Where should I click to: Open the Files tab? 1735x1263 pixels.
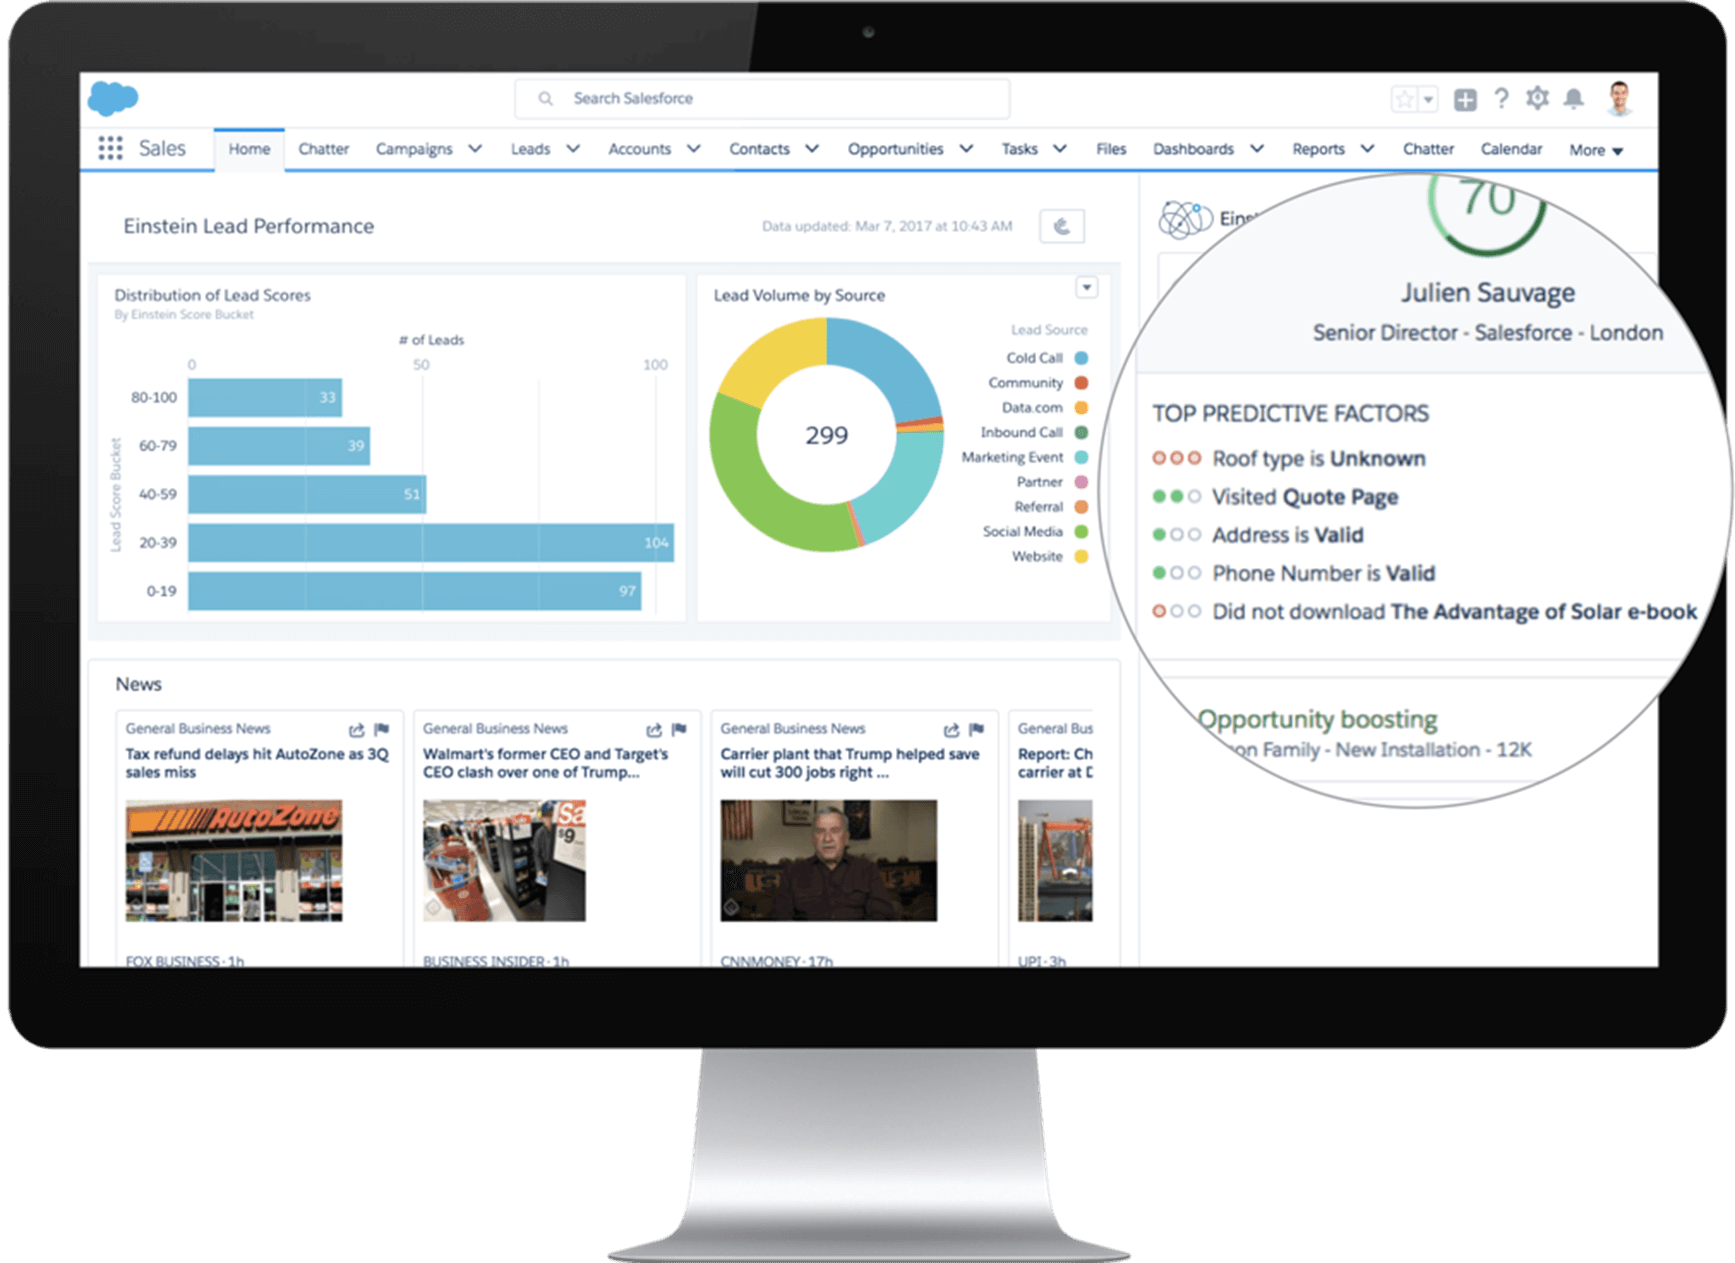pos(1111,149)
